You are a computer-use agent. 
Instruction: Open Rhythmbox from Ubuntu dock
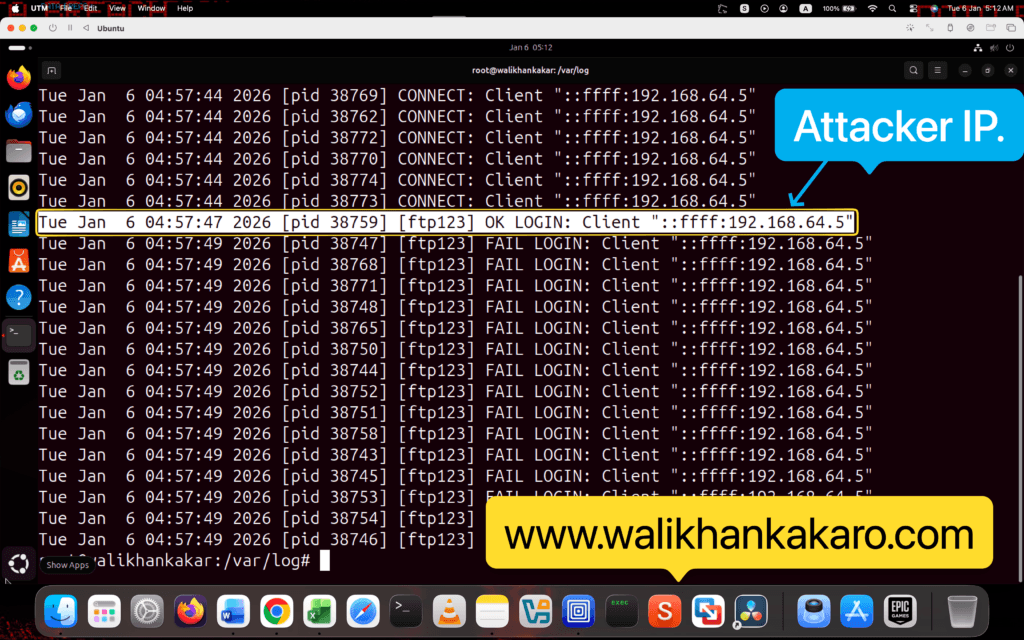point(19,187)
